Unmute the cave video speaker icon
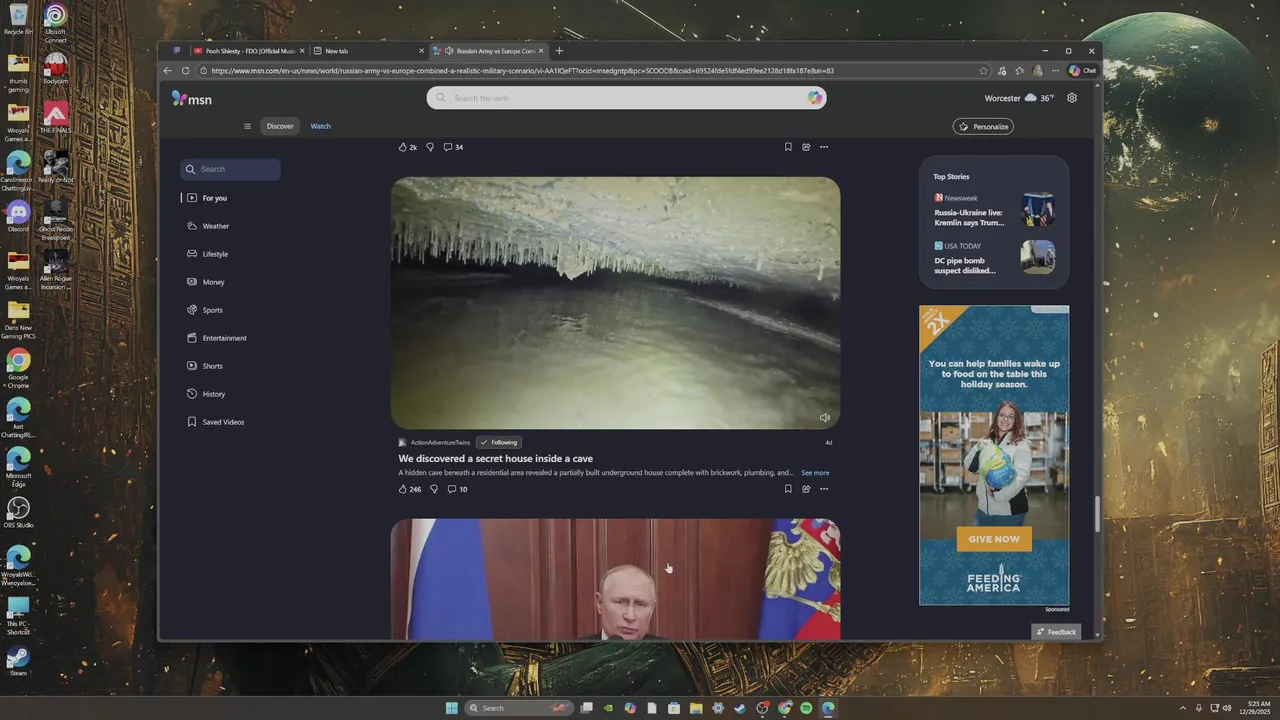Image resolution: width=1280 pixels, height=720 pixels. [824, 418]
